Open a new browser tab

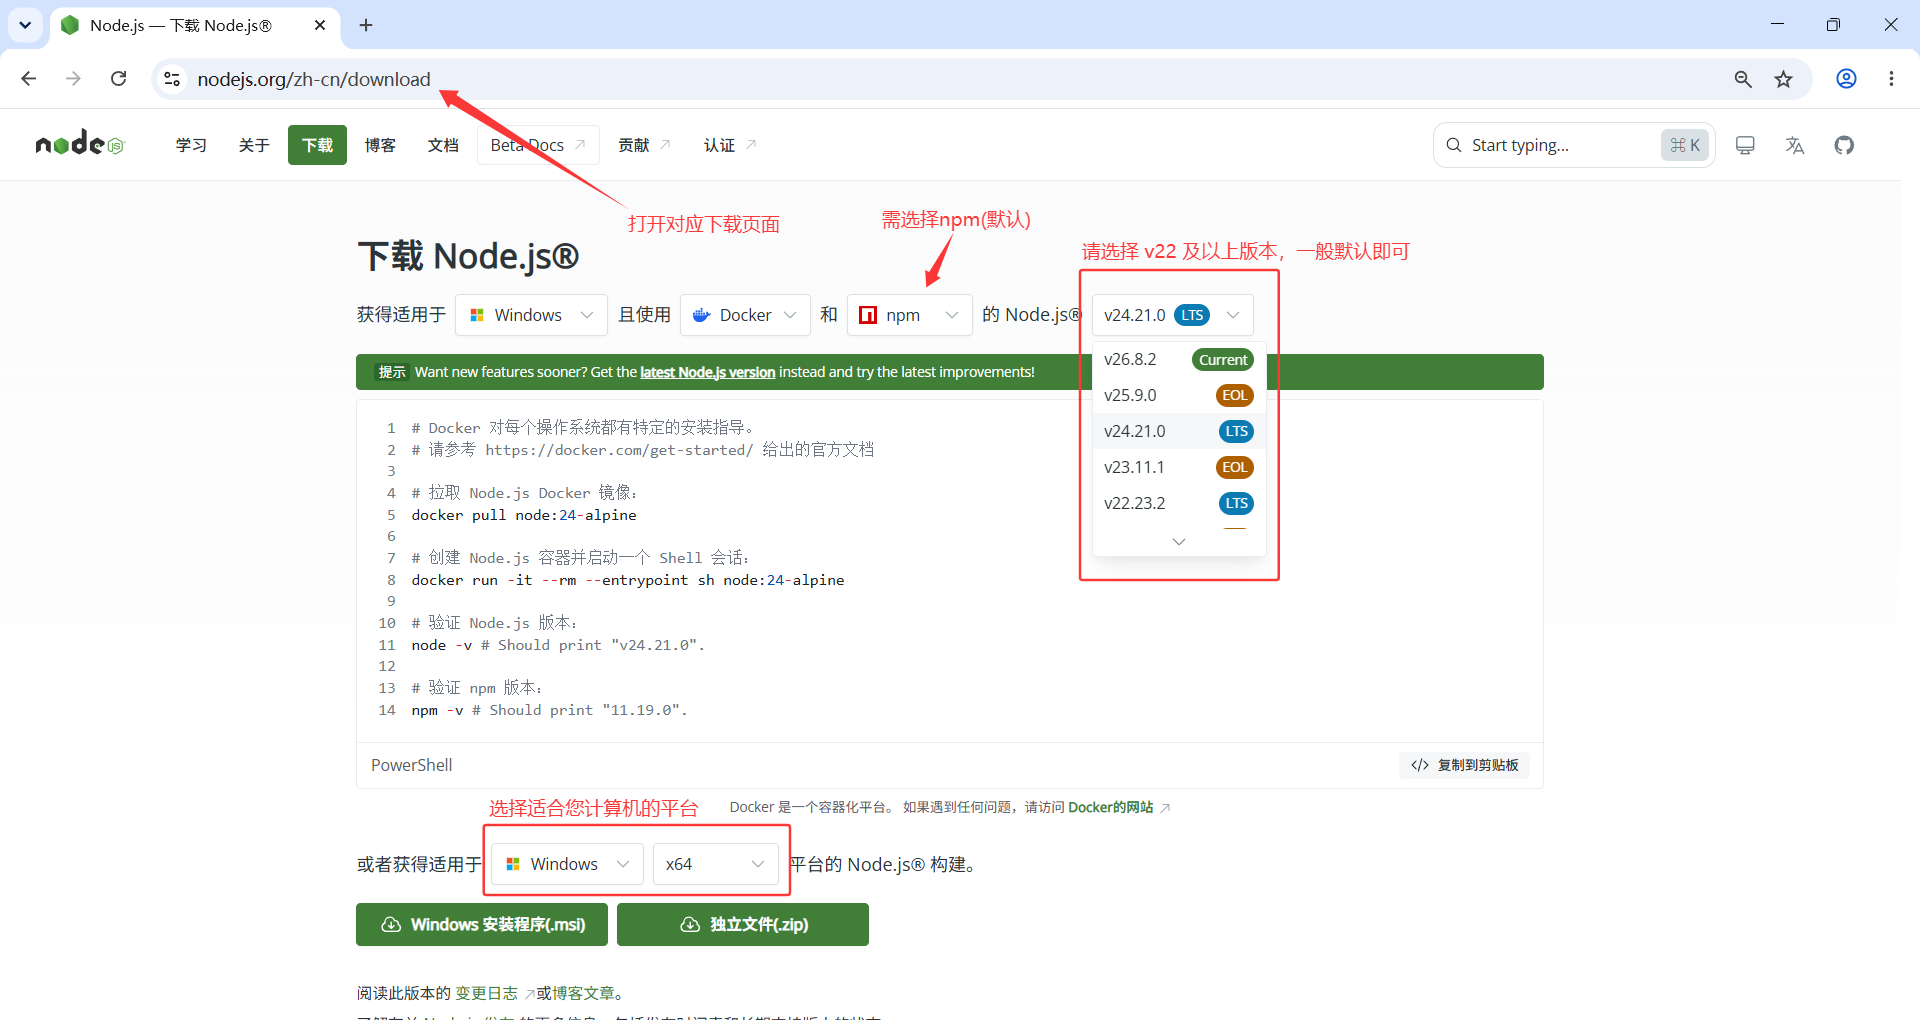[x=366, y=25]
